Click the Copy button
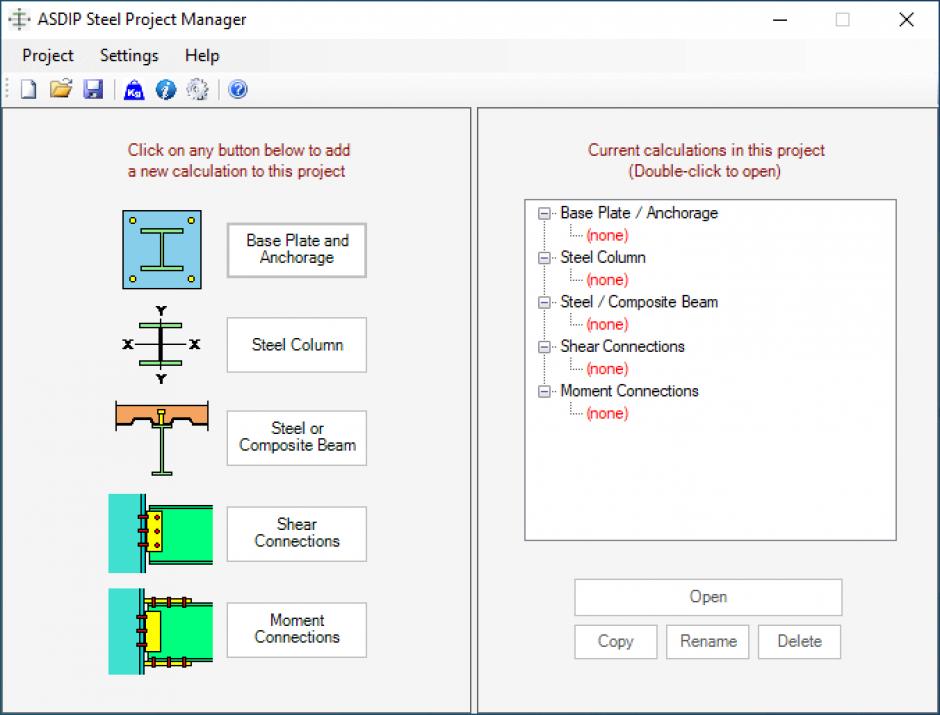940x715 pixels. pyautogui.click(x=616, y=642)
